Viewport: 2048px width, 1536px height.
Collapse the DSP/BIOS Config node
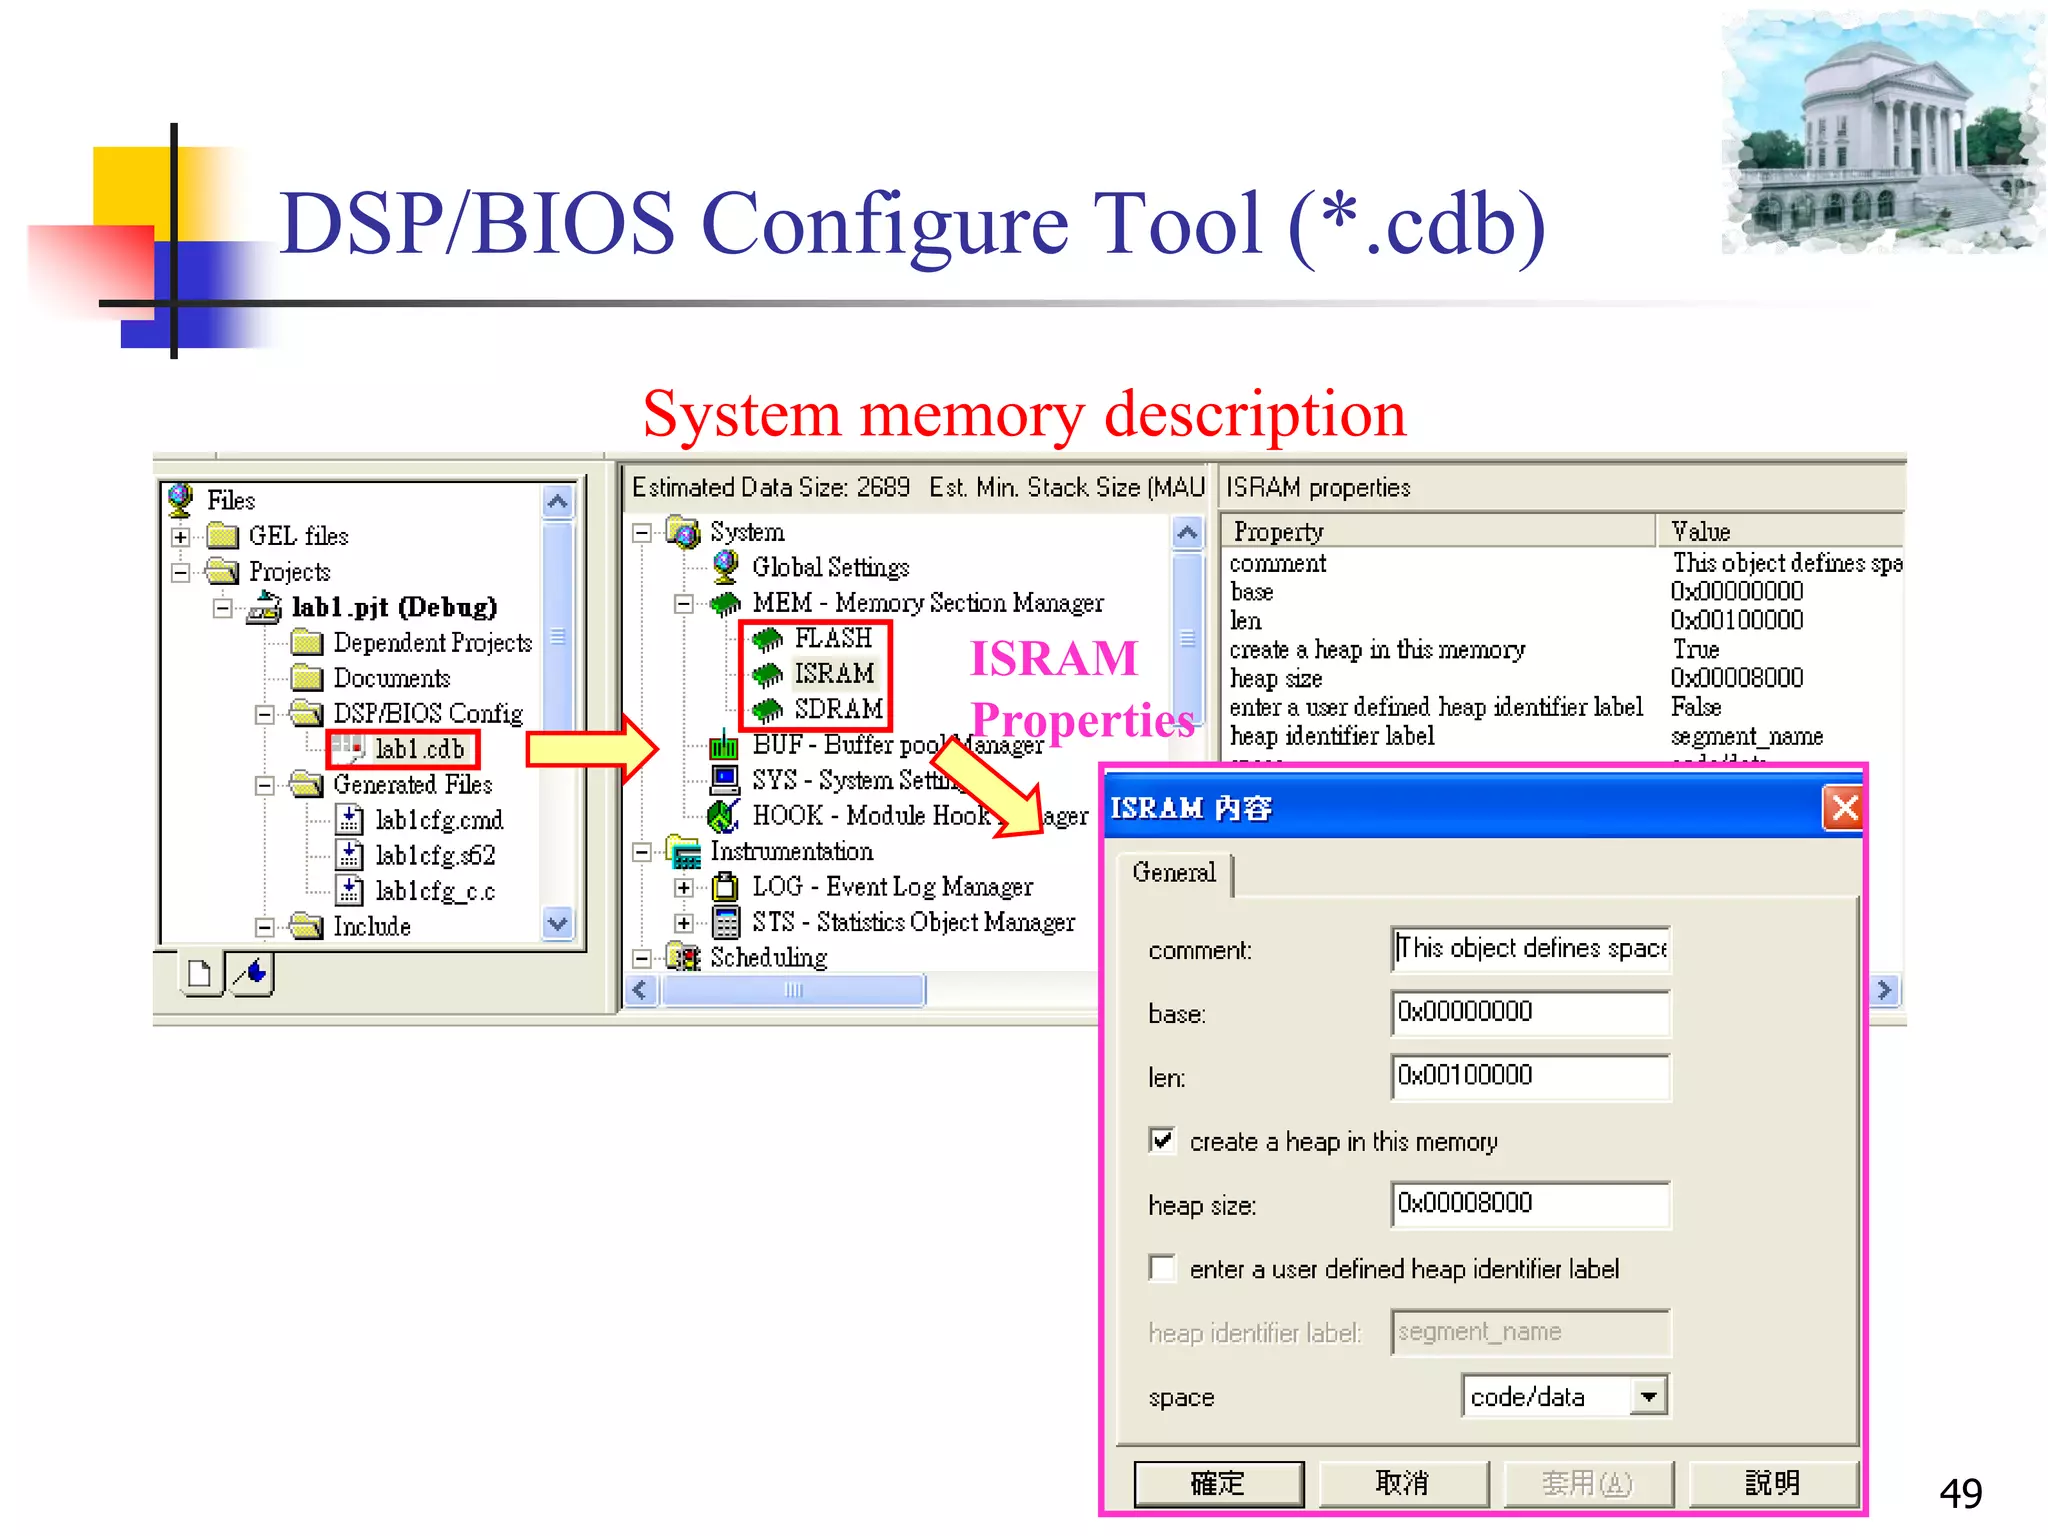[x=265, y=714]
